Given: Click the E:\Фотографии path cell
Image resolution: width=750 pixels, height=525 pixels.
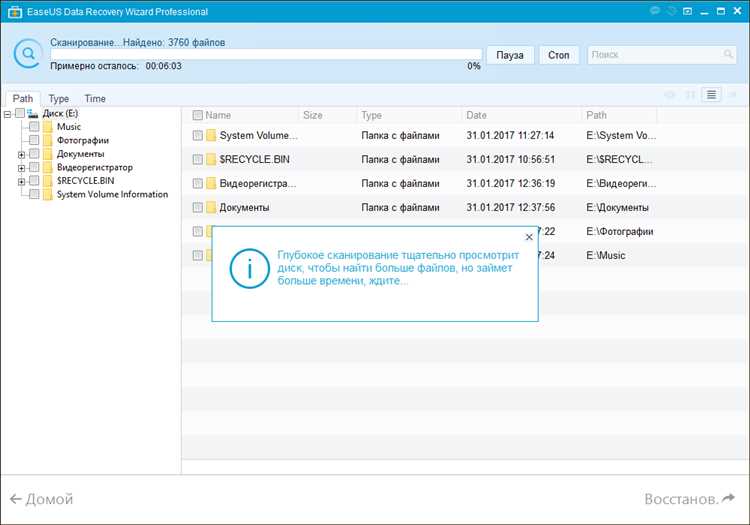Looking at the screenshot, I should (x=619, y=231).
